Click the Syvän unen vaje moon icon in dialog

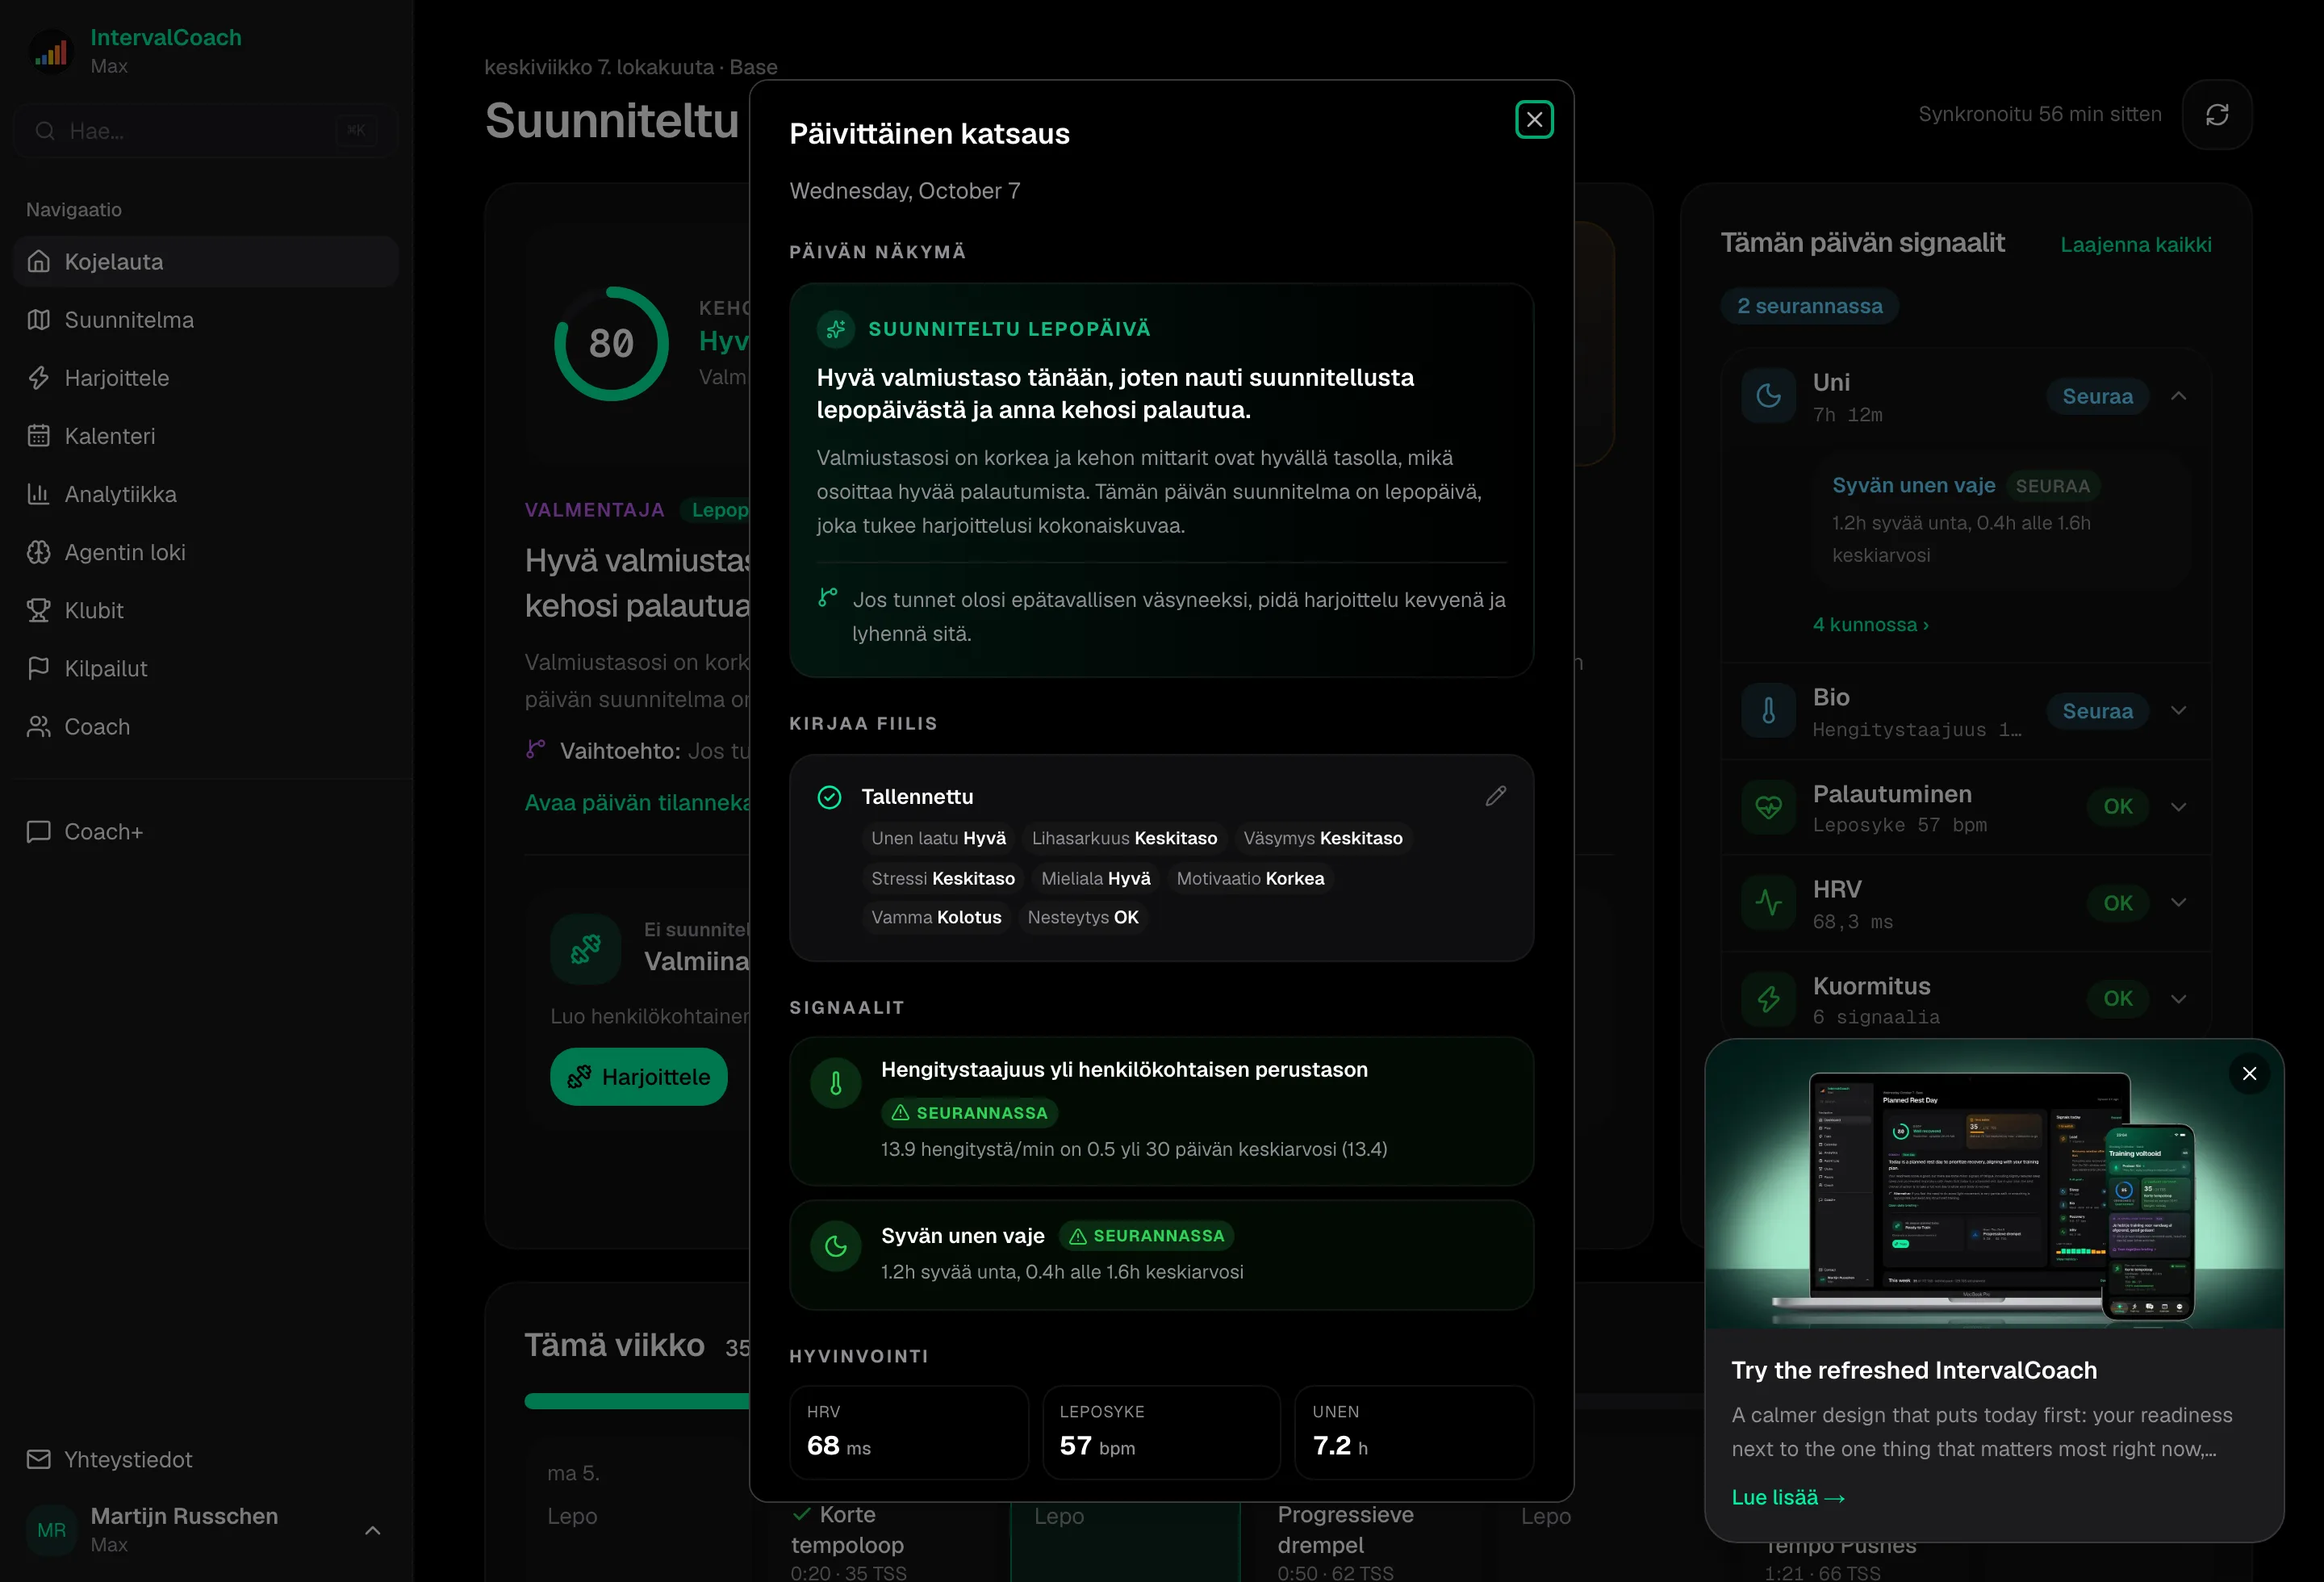(835, 1246)
